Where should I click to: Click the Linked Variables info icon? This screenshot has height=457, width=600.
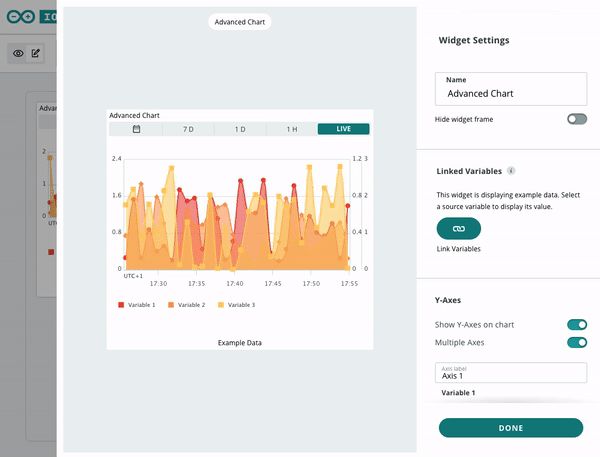pyautogui.click(x=511, y=171)
